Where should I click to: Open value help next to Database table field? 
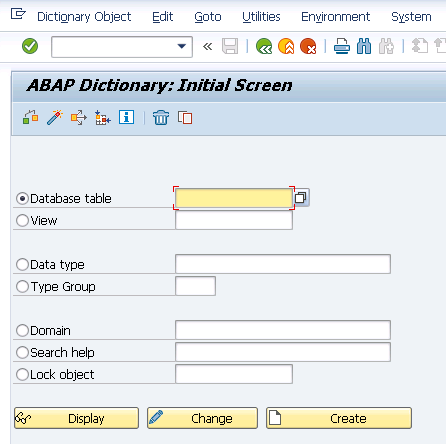pyautogui.click(x=301, y=198)
